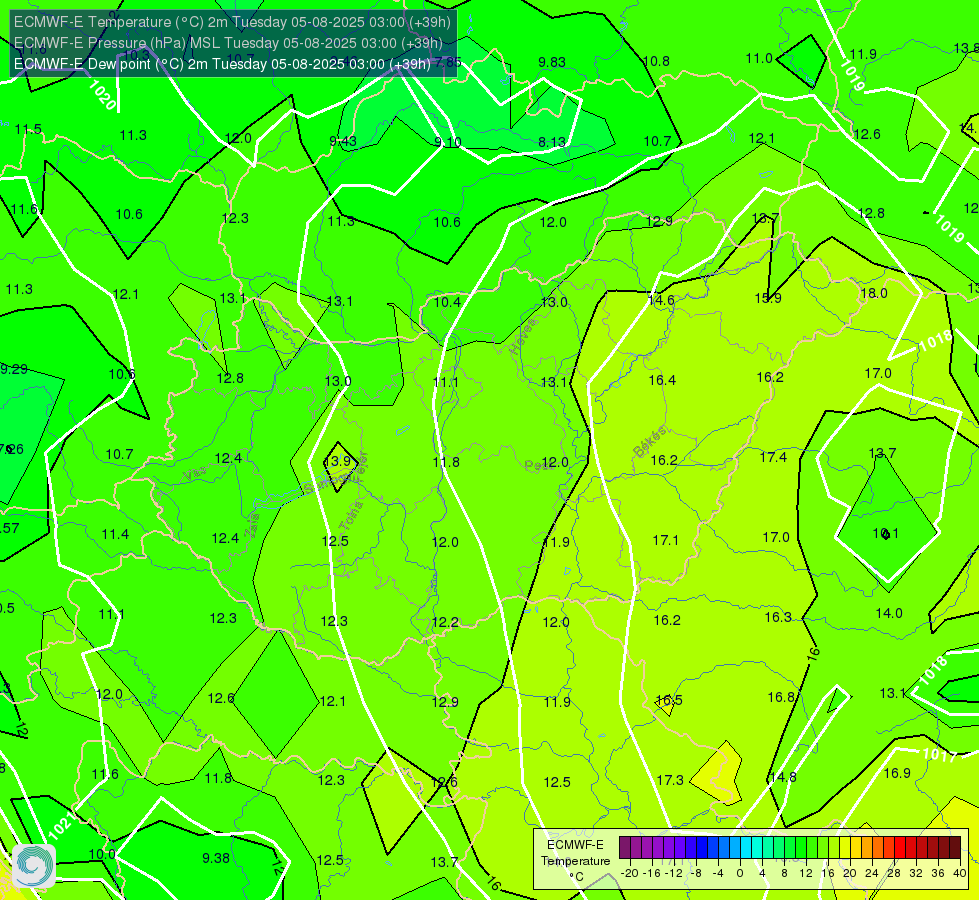Click the 17.4 temperature value

[773, 458]
